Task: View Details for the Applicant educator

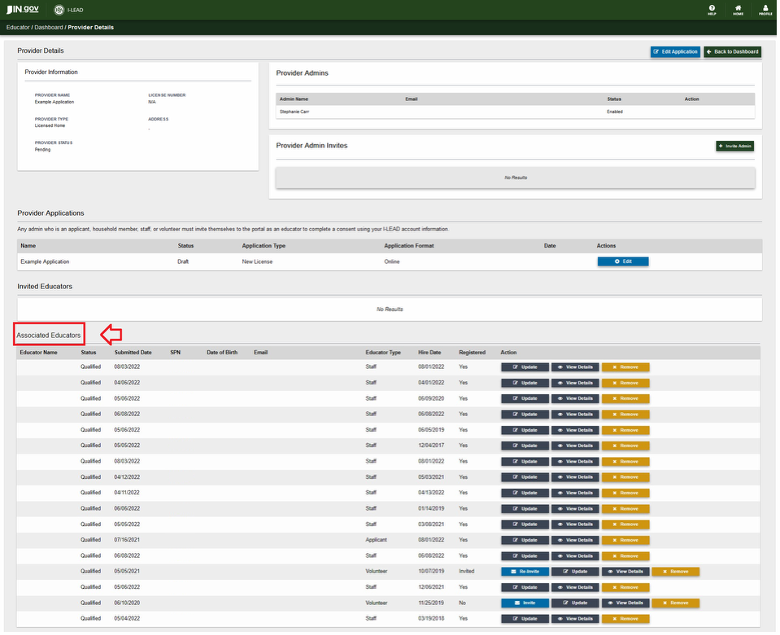Action: click(x=576, y=540)
